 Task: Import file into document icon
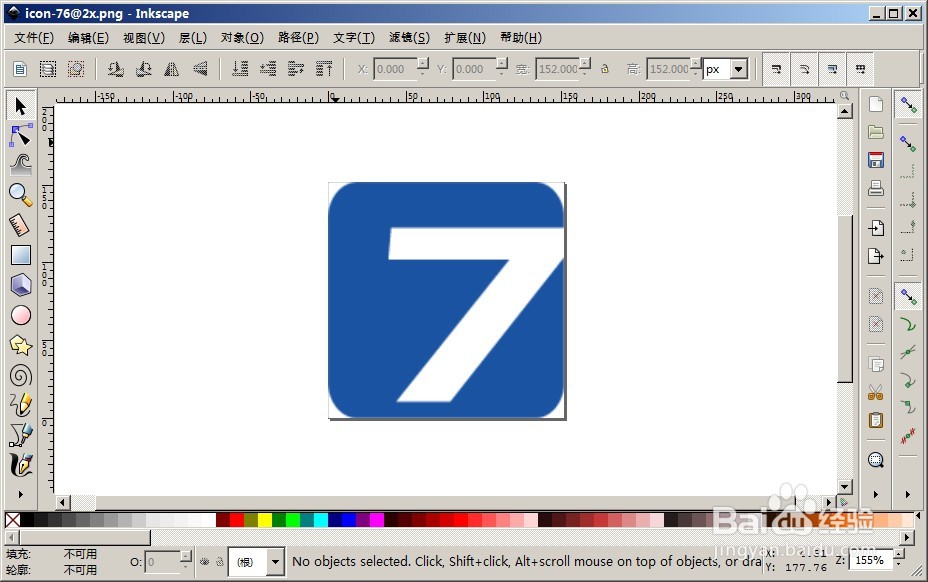(876, 228)
